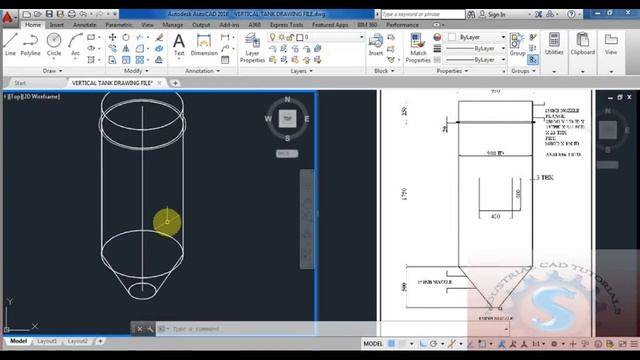Expand the Groups panel

pos(523,71)
